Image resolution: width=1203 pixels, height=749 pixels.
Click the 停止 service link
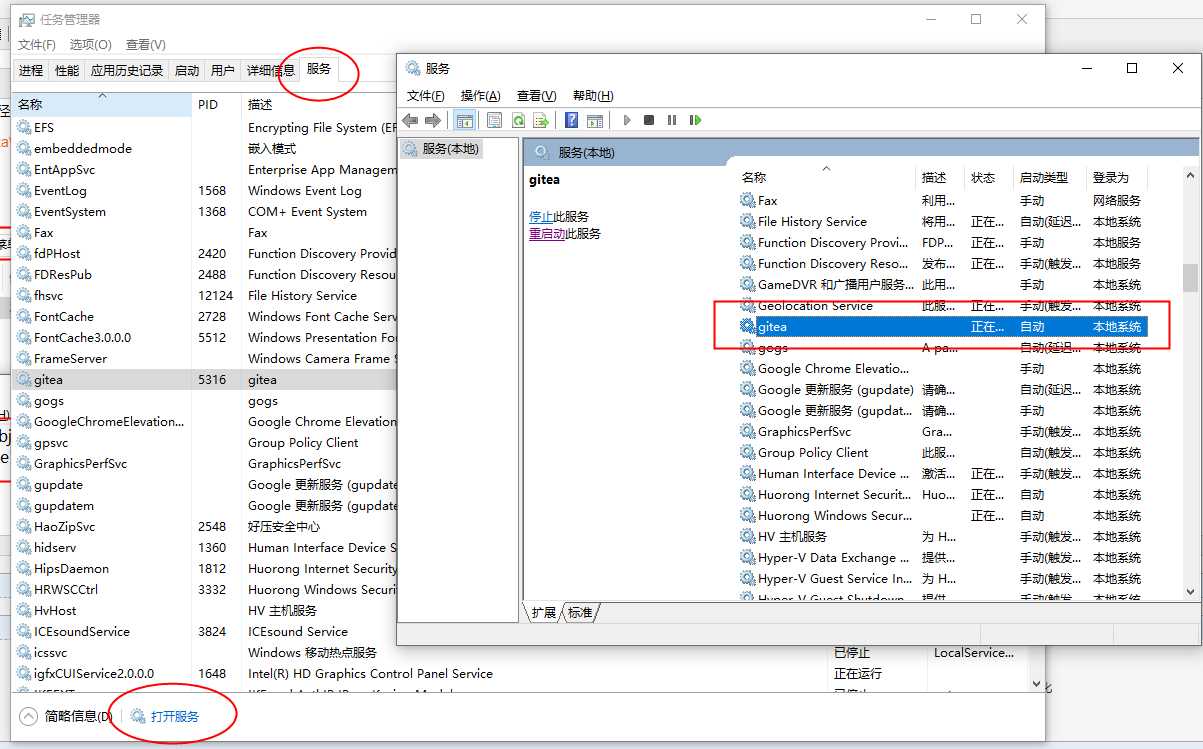[541, 217]
